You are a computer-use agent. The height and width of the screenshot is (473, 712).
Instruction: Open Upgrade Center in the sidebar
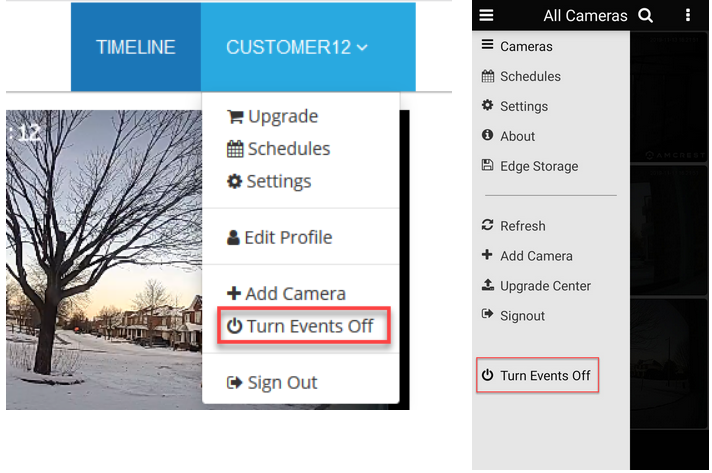(545, 286)
